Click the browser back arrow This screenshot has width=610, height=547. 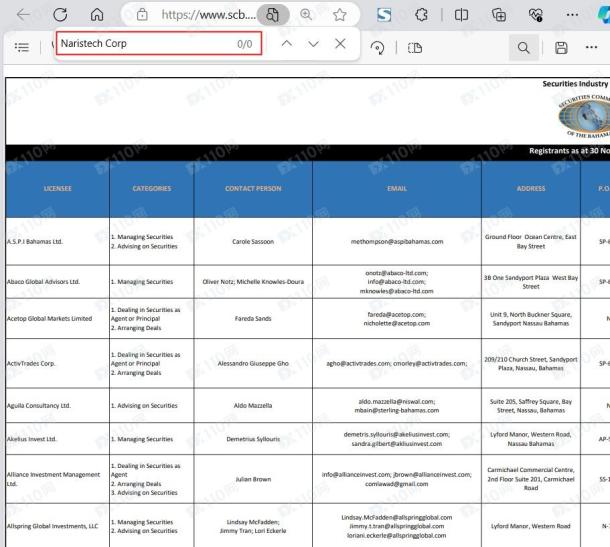[x=23, y=15]
